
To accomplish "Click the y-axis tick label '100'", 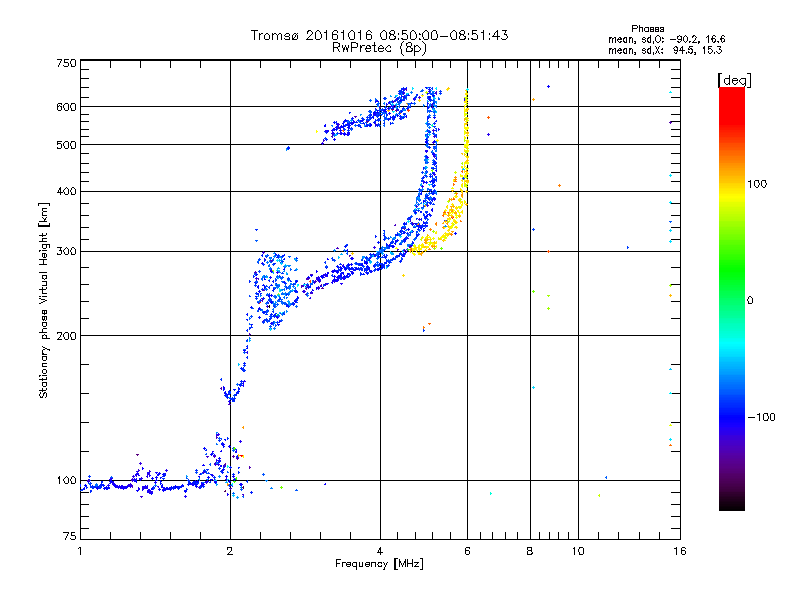I will (x=67, y=481).
